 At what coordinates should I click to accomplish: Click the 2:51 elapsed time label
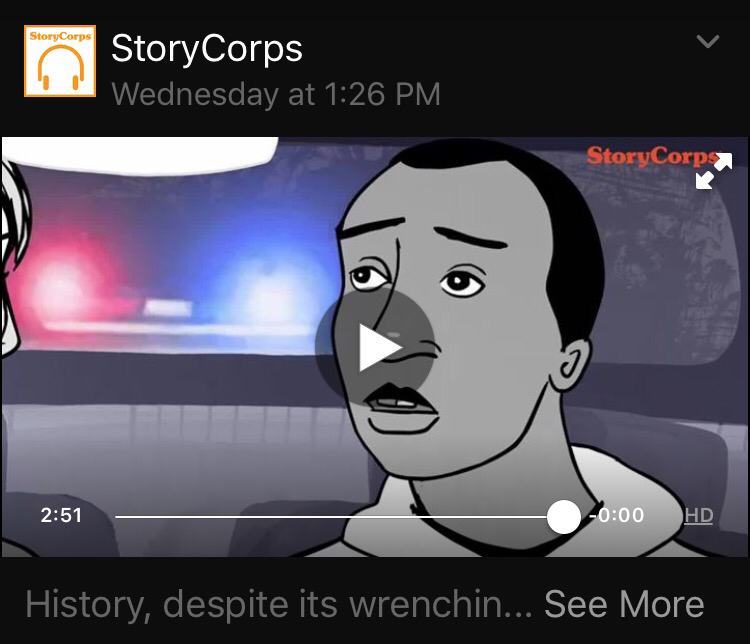click(x=61, y=515)
